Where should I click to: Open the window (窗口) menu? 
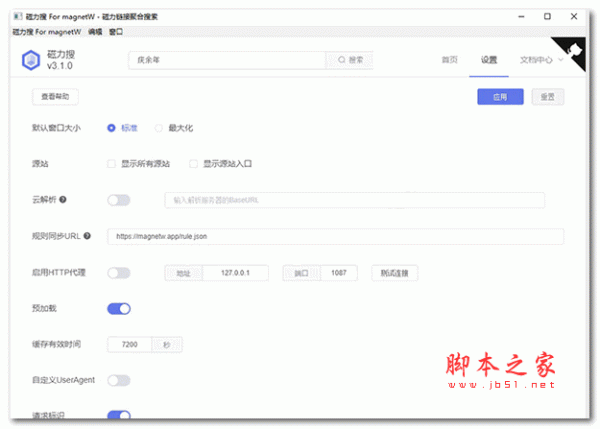tap(116, 32)
